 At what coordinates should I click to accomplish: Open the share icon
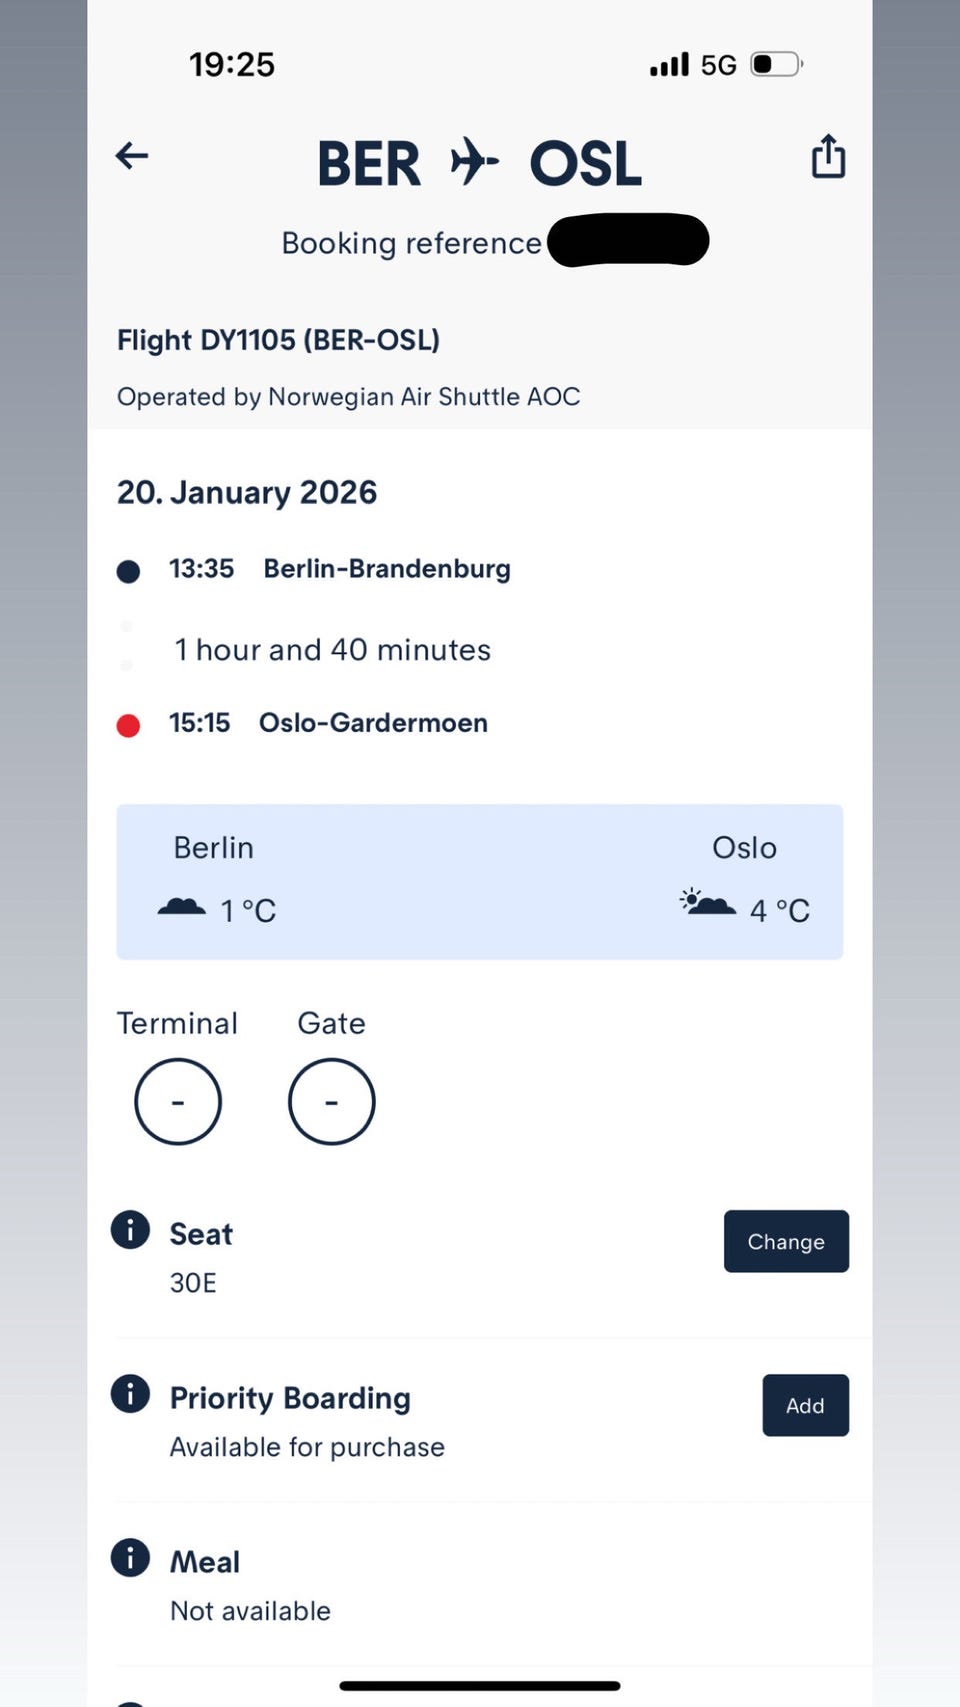click(828, 156)
